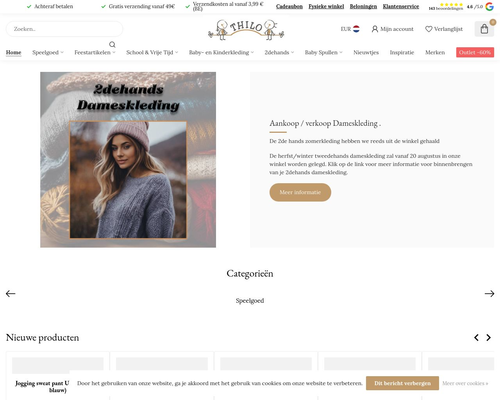Expand School & Vrije Tijd menu
The width and height of the screenshot is (500, 400).
click(152, 52)
